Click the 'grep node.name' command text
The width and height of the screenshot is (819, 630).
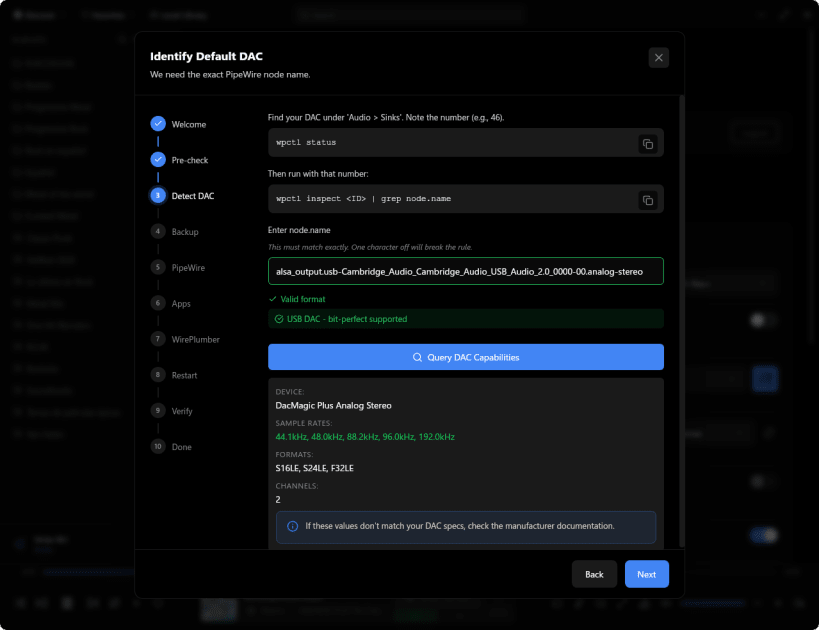point(416,199)
